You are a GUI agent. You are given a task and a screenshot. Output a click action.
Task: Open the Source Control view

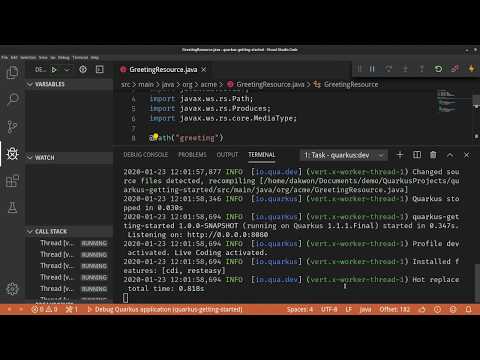coord(12,127)
